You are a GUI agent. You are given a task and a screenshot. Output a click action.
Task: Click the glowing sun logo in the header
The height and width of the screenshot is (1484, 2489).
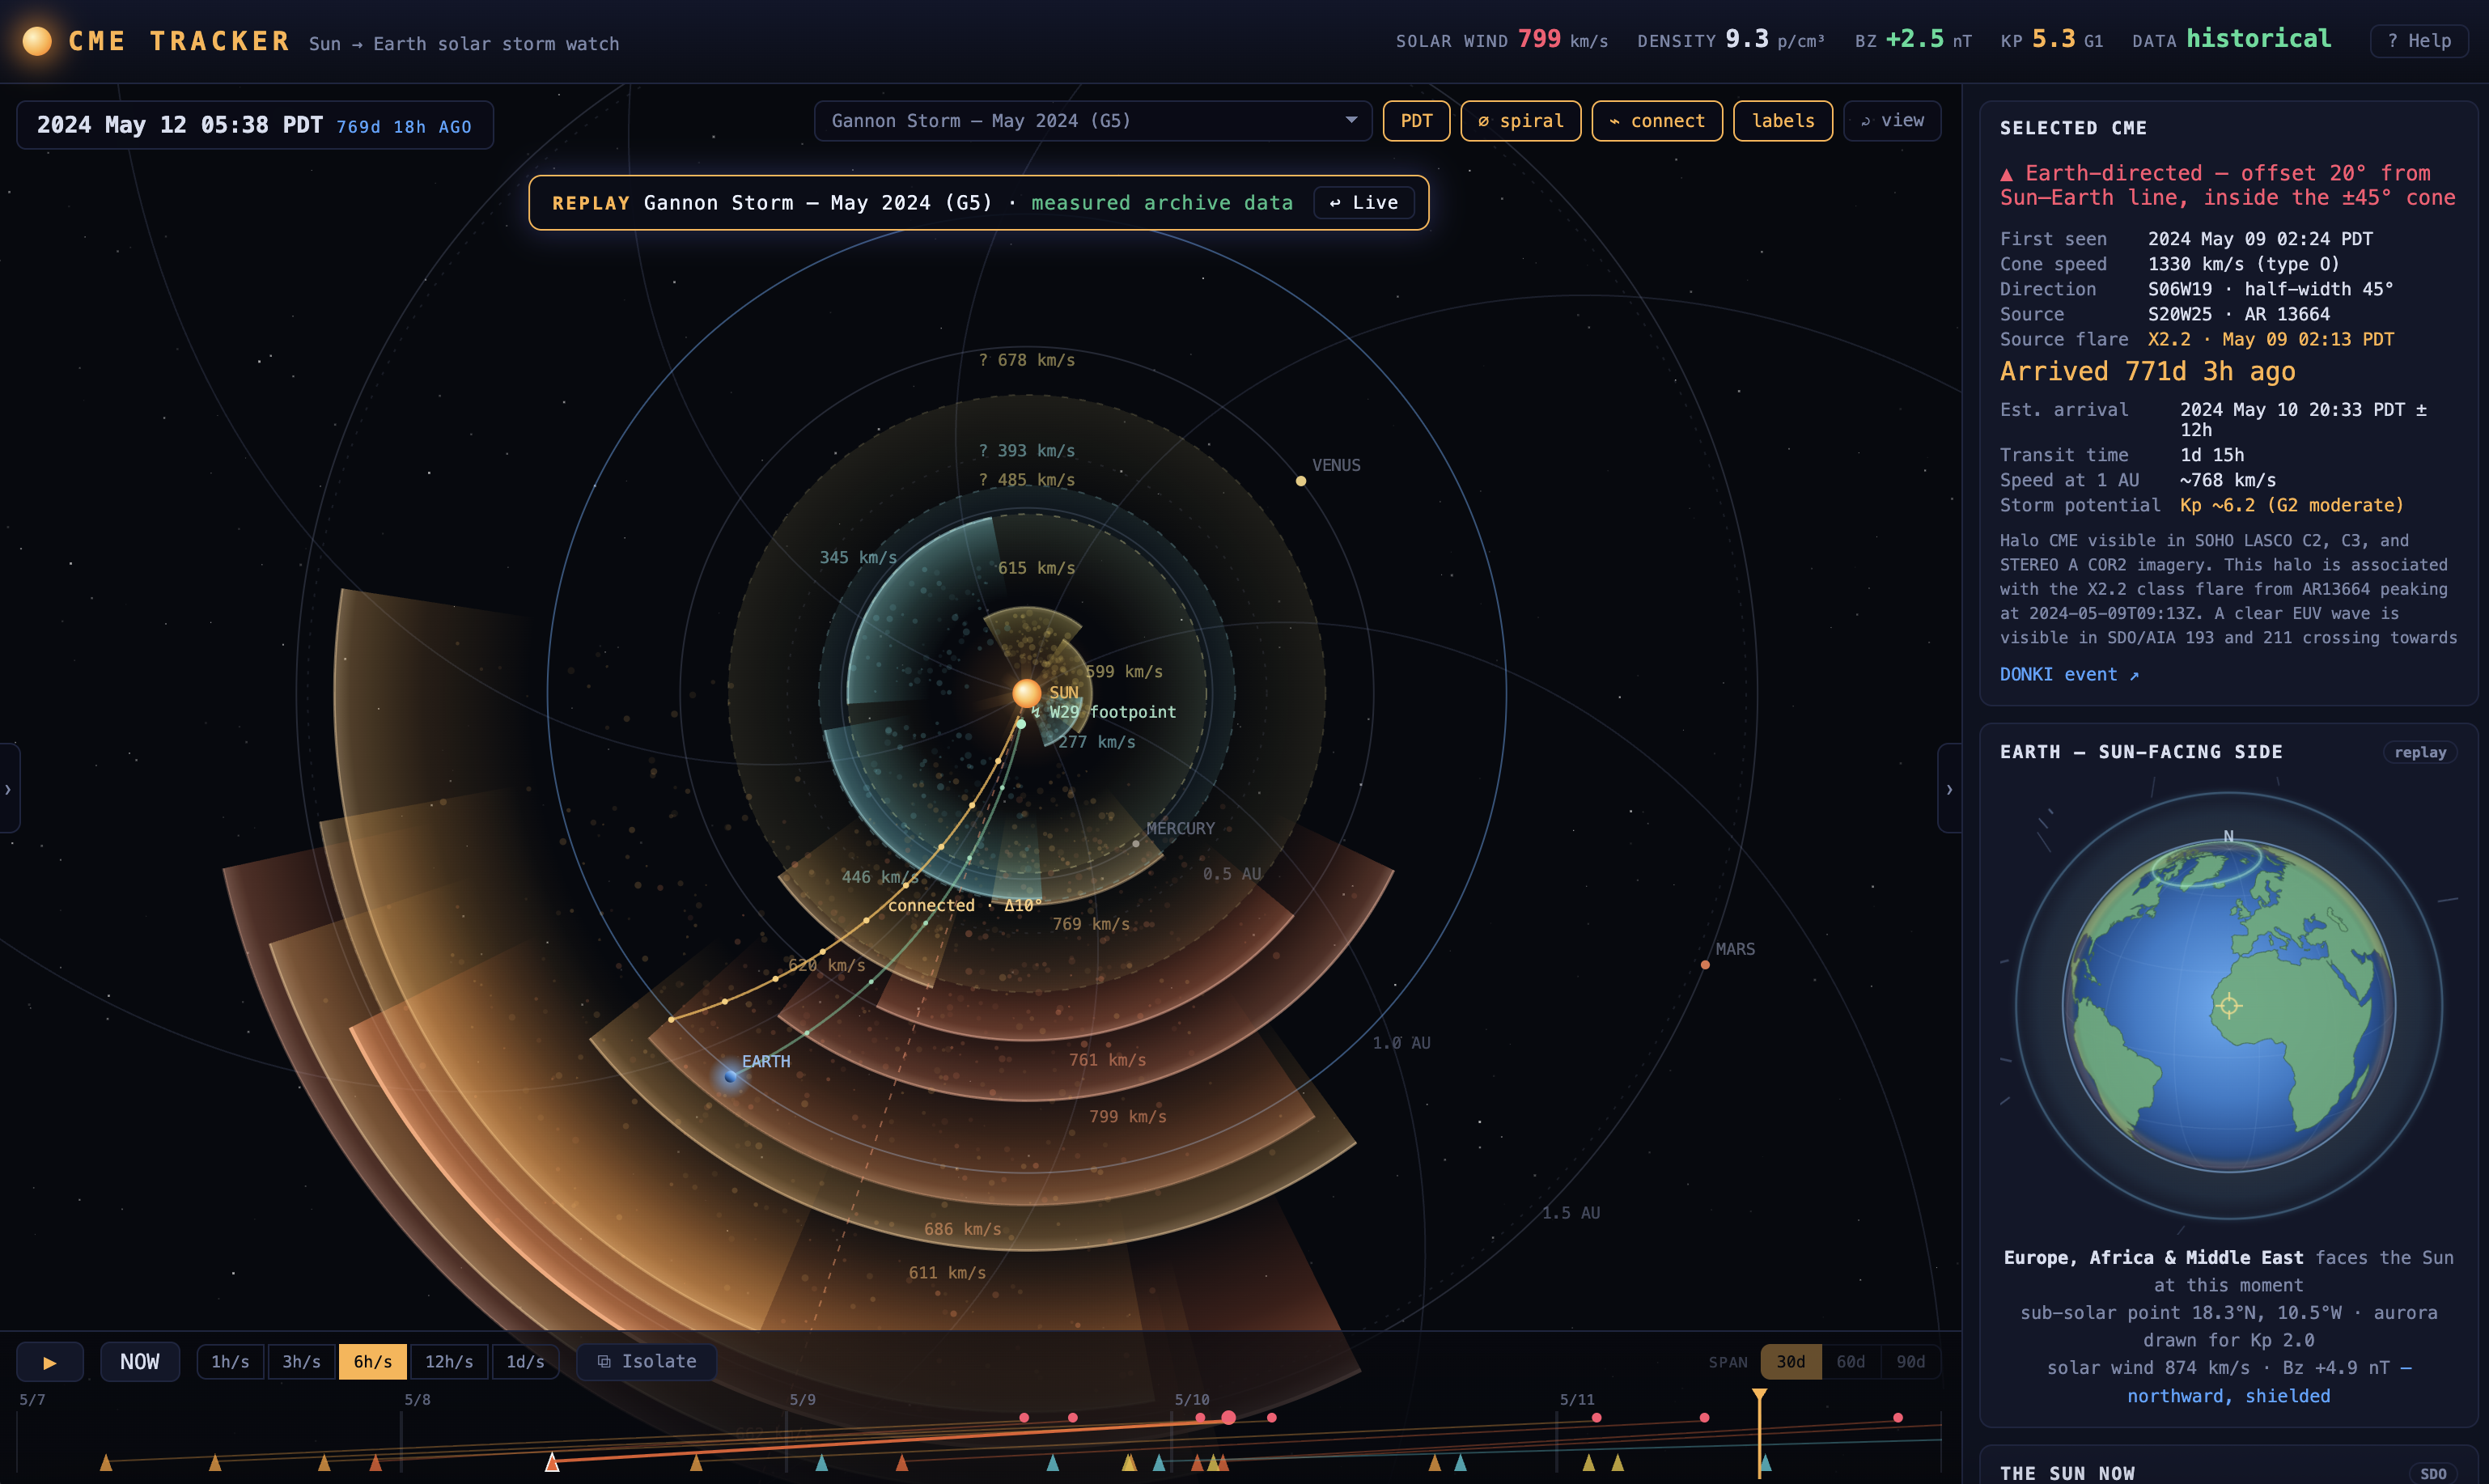pyautogui.click(x=37, y=41)
